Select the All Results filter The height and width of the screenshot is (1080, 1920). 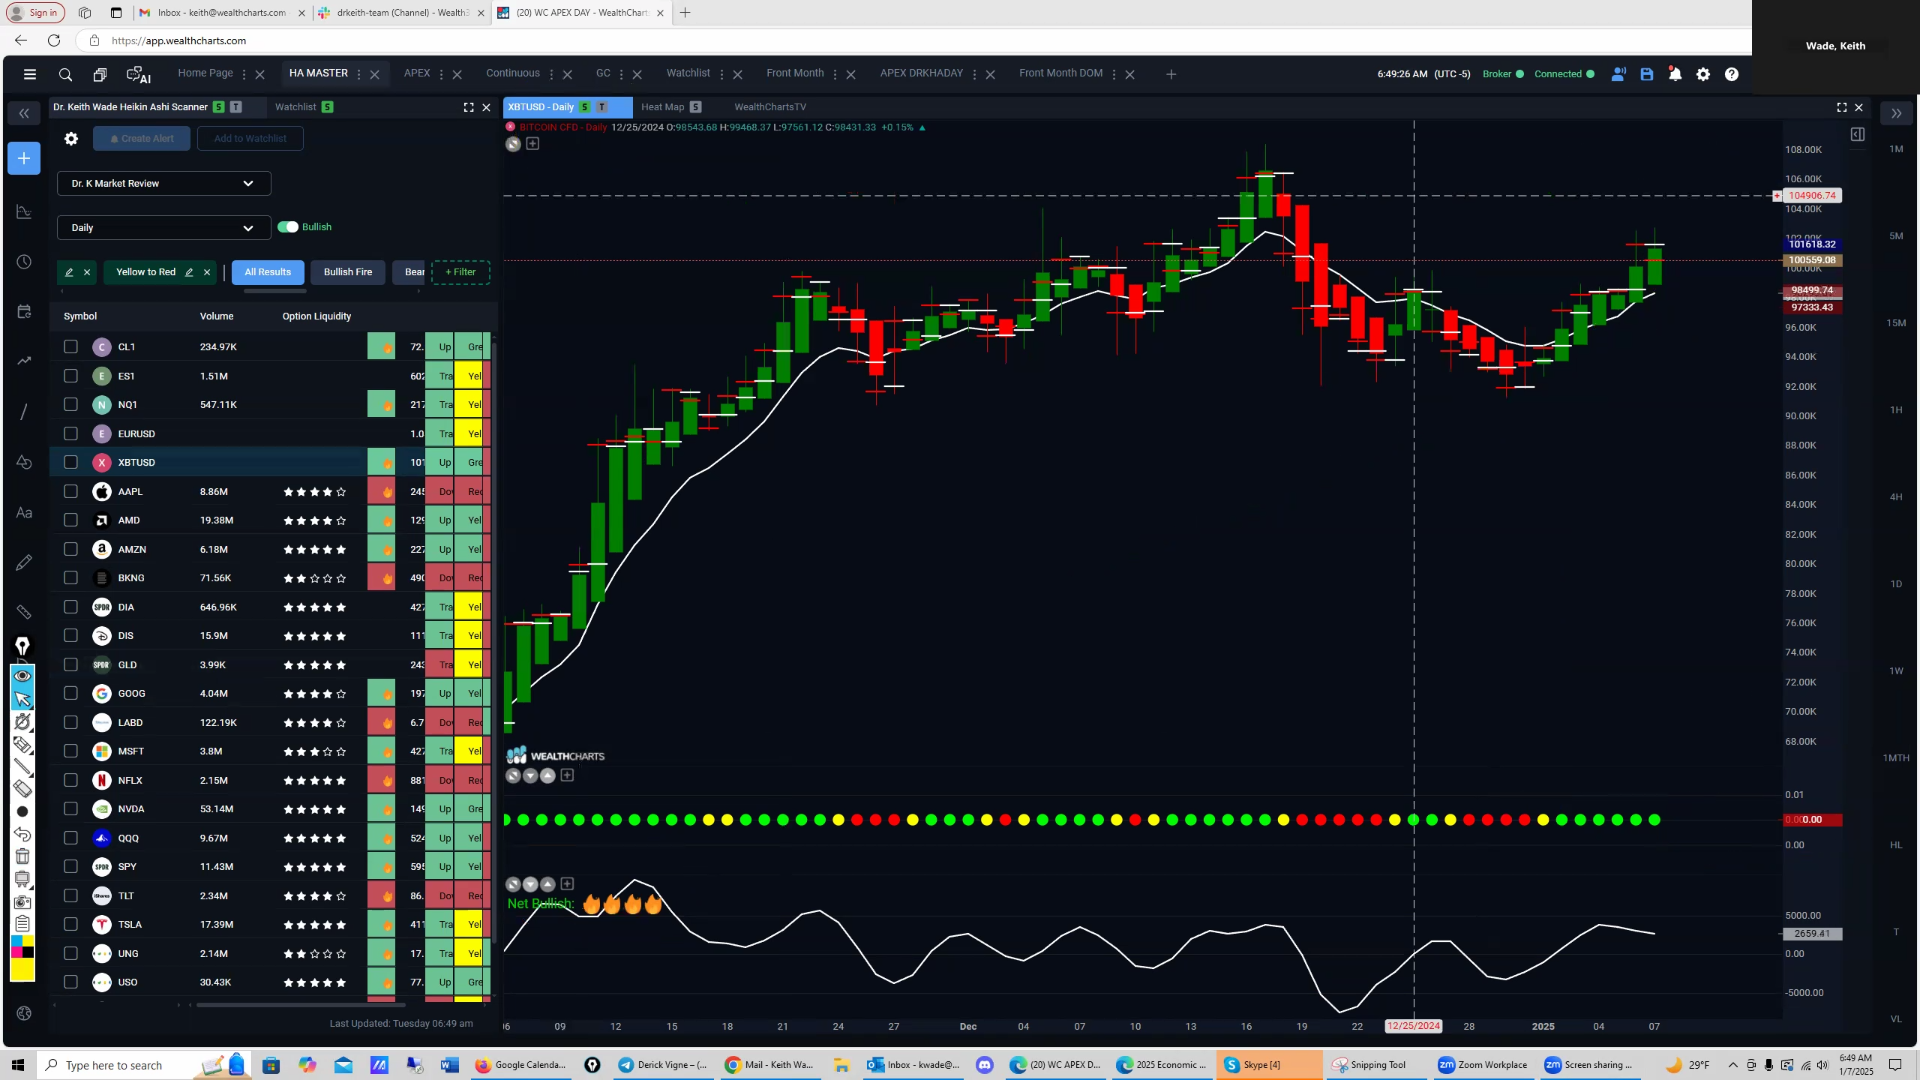pyautogui.click(x=268, y=272)
